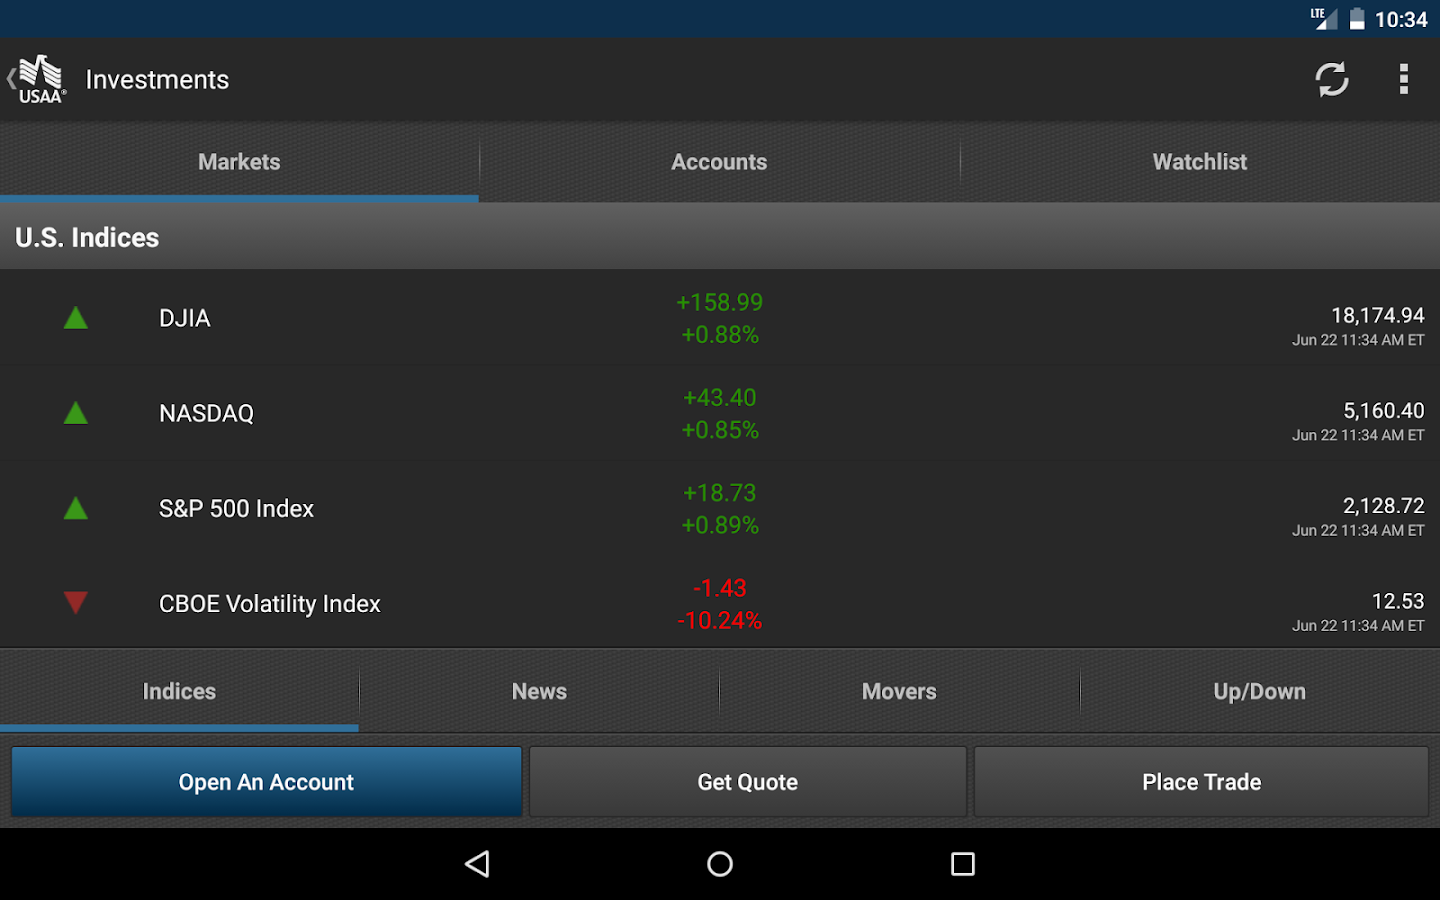Tap the U.S. Indices section header
This screenshot has width=1440, height=900.
point(720,237)
